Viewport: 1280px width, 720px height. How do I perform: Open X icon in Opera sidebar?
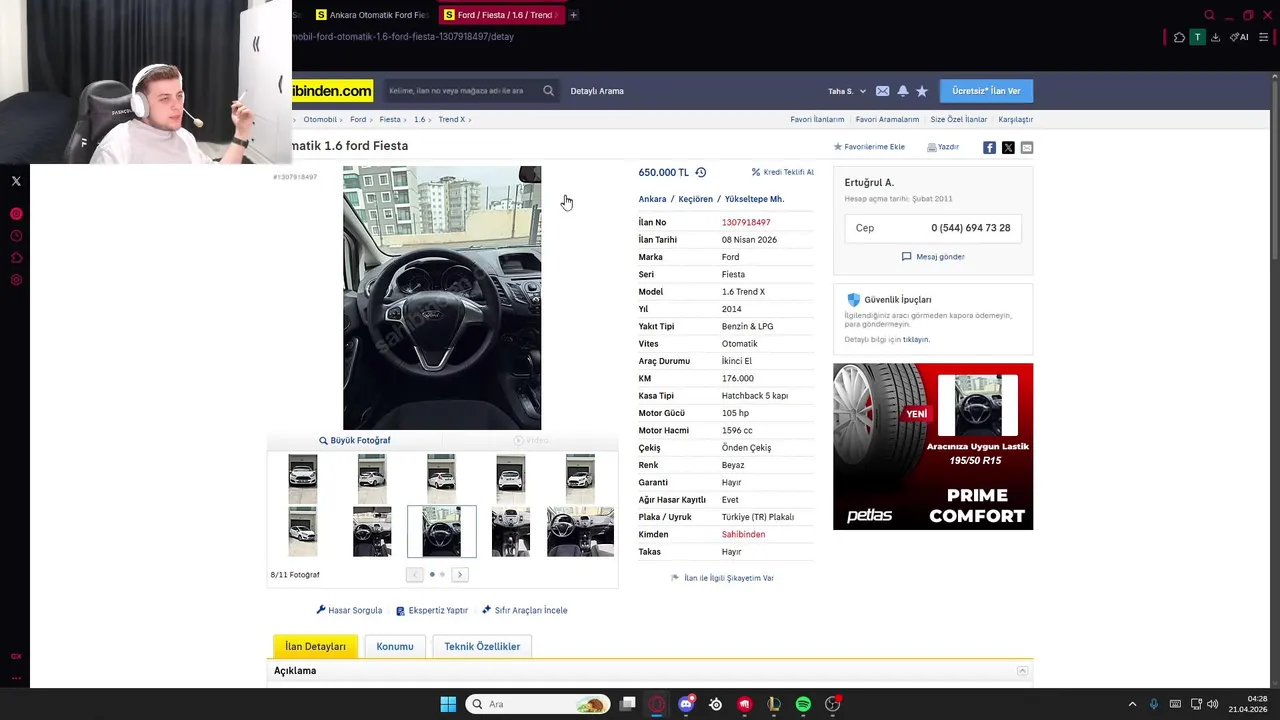(16, 181)
